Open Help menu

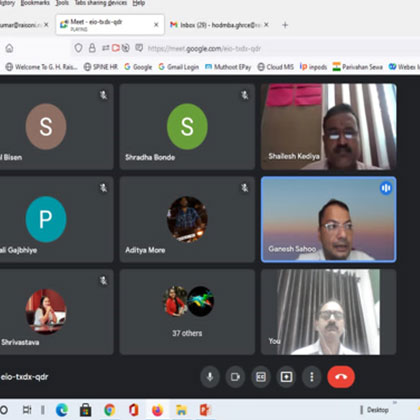(139, 3)
